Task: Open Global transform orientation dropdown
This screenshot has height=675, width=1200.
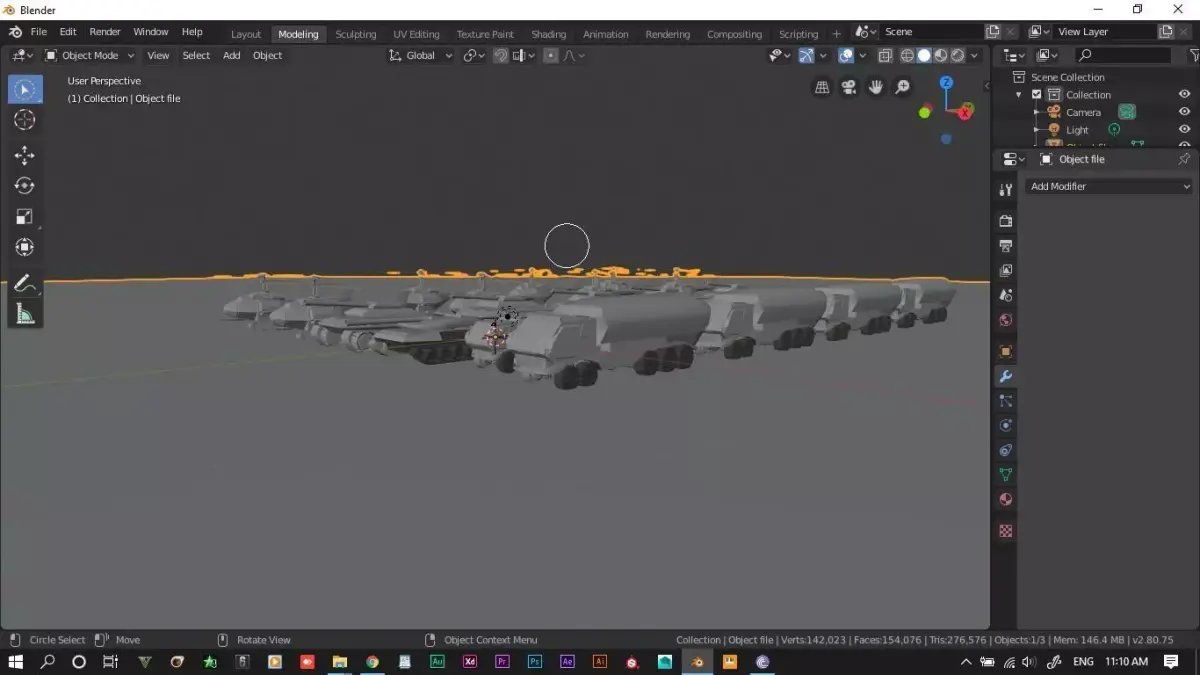Action: 421,56
